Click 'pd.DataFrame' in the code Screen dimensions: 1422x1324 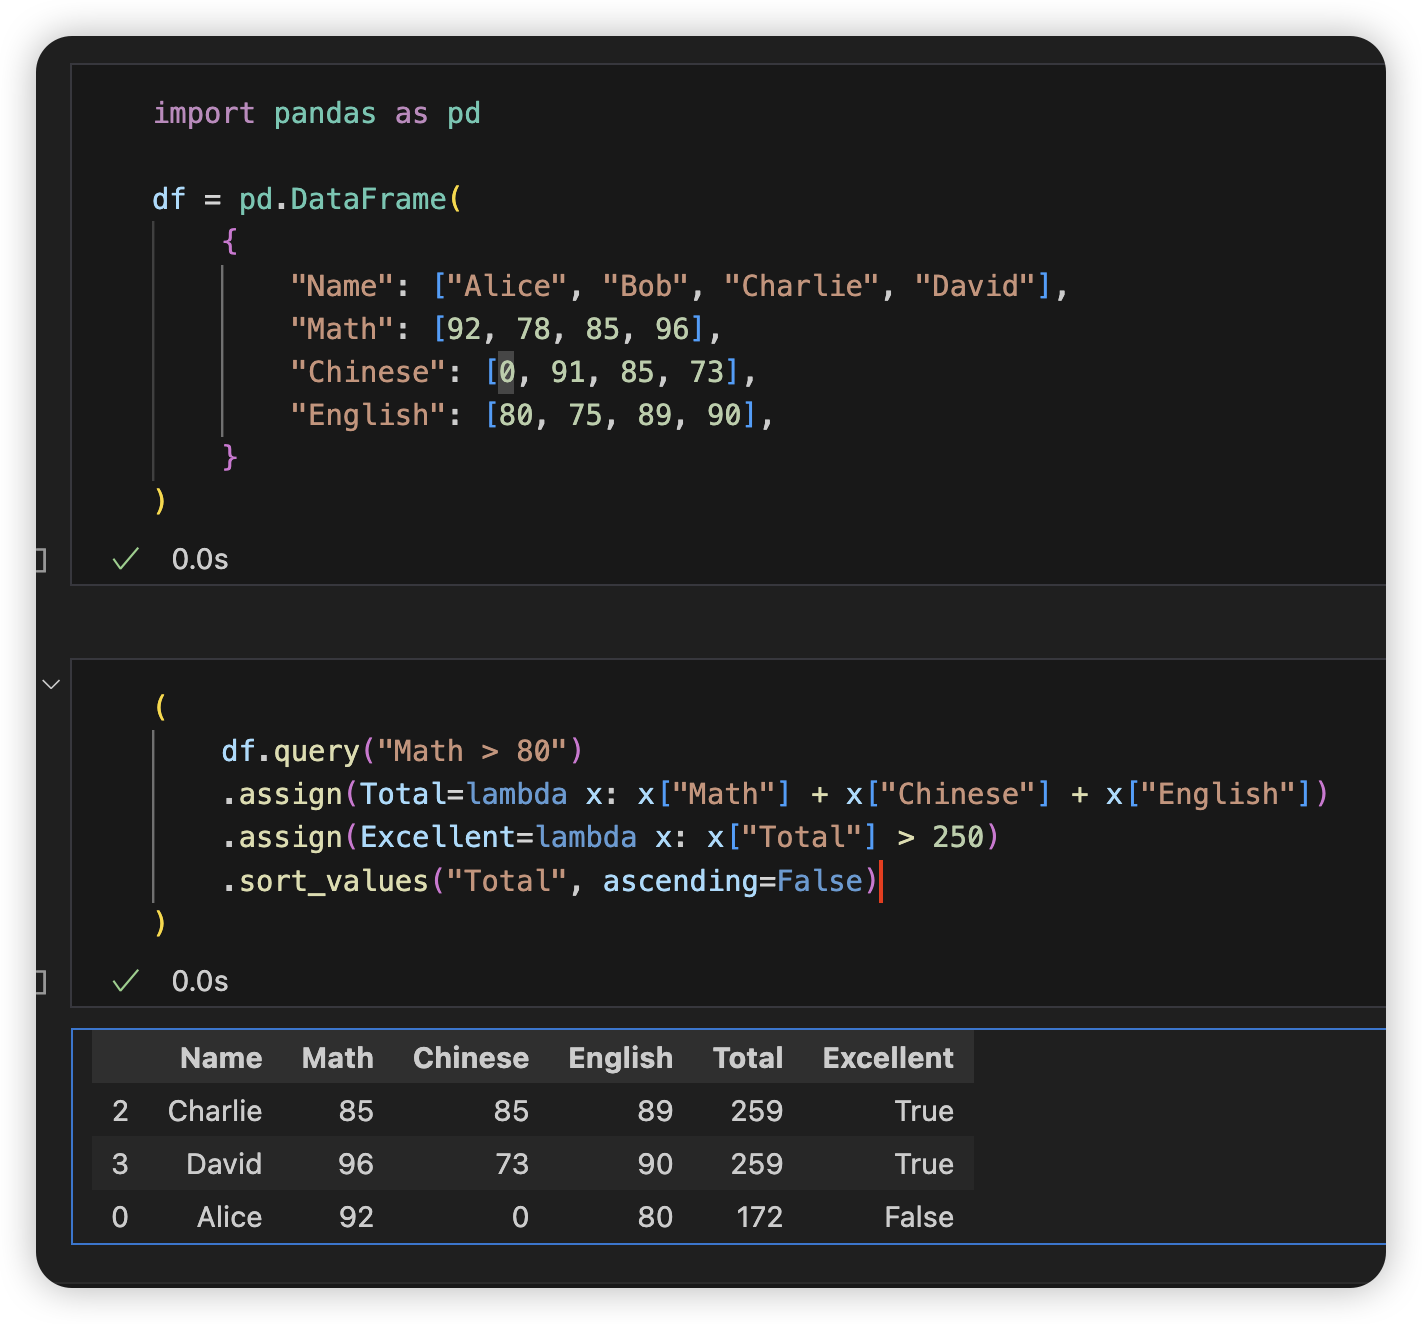(x=343, y=199)
